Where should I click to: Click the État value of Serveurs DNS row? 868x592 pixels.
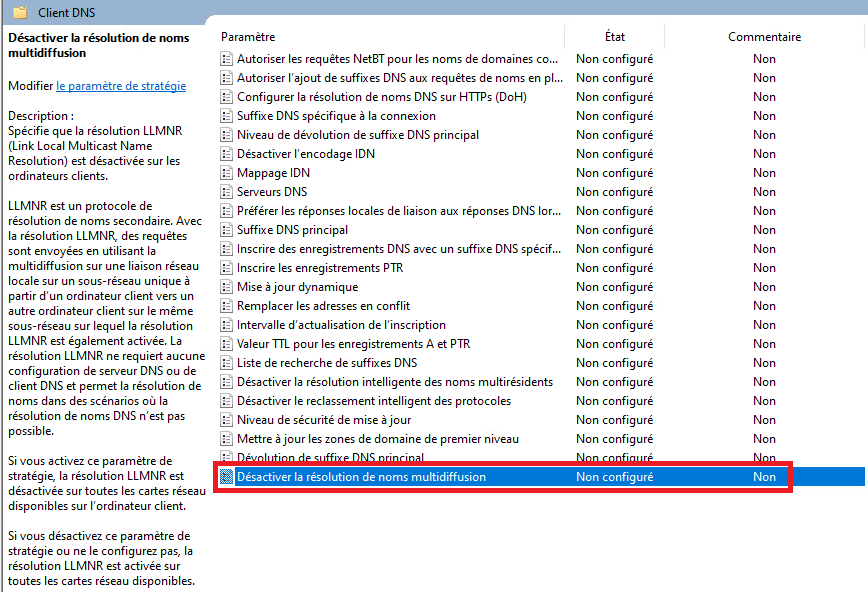tap(614, 192)
